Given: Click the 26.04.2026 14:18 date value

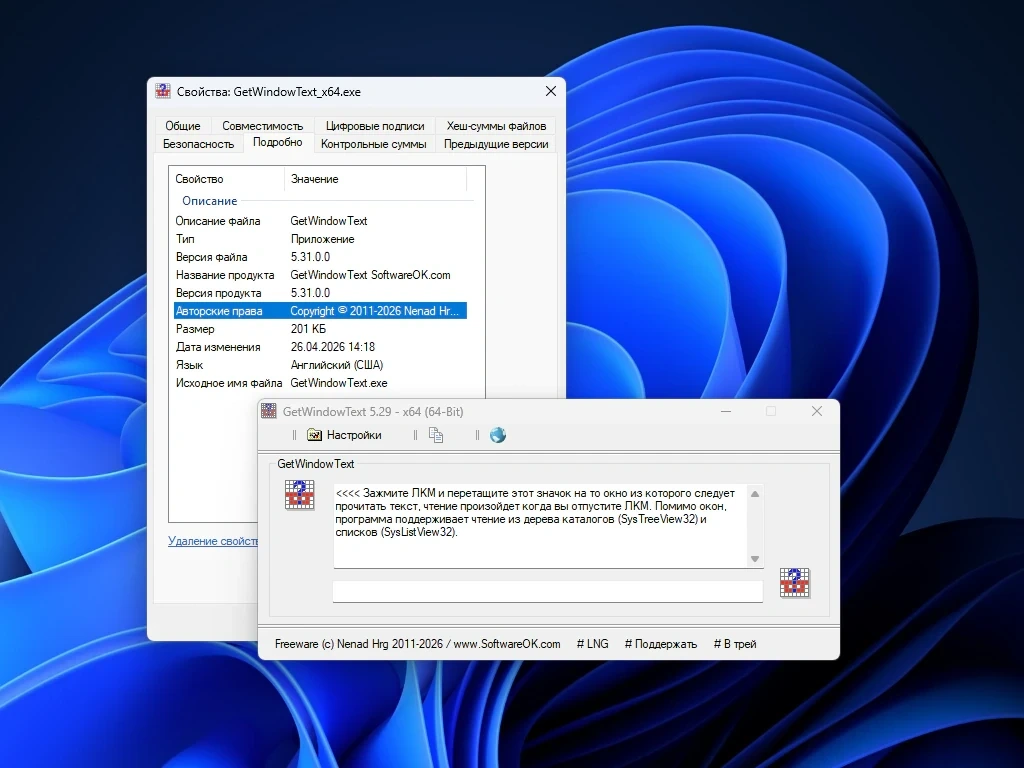Looking at the screenshot, I should pos(332,347).
